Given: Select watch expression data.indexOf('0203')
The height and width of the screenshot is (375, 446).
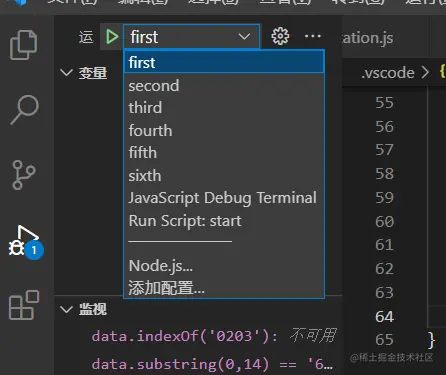Looking at the screenshot, I should click(213, 336).
